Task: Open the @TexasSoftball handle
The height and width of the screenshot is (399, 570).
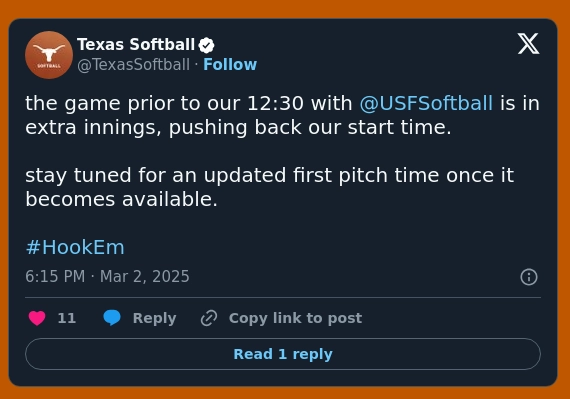Action: coord(133,65)
